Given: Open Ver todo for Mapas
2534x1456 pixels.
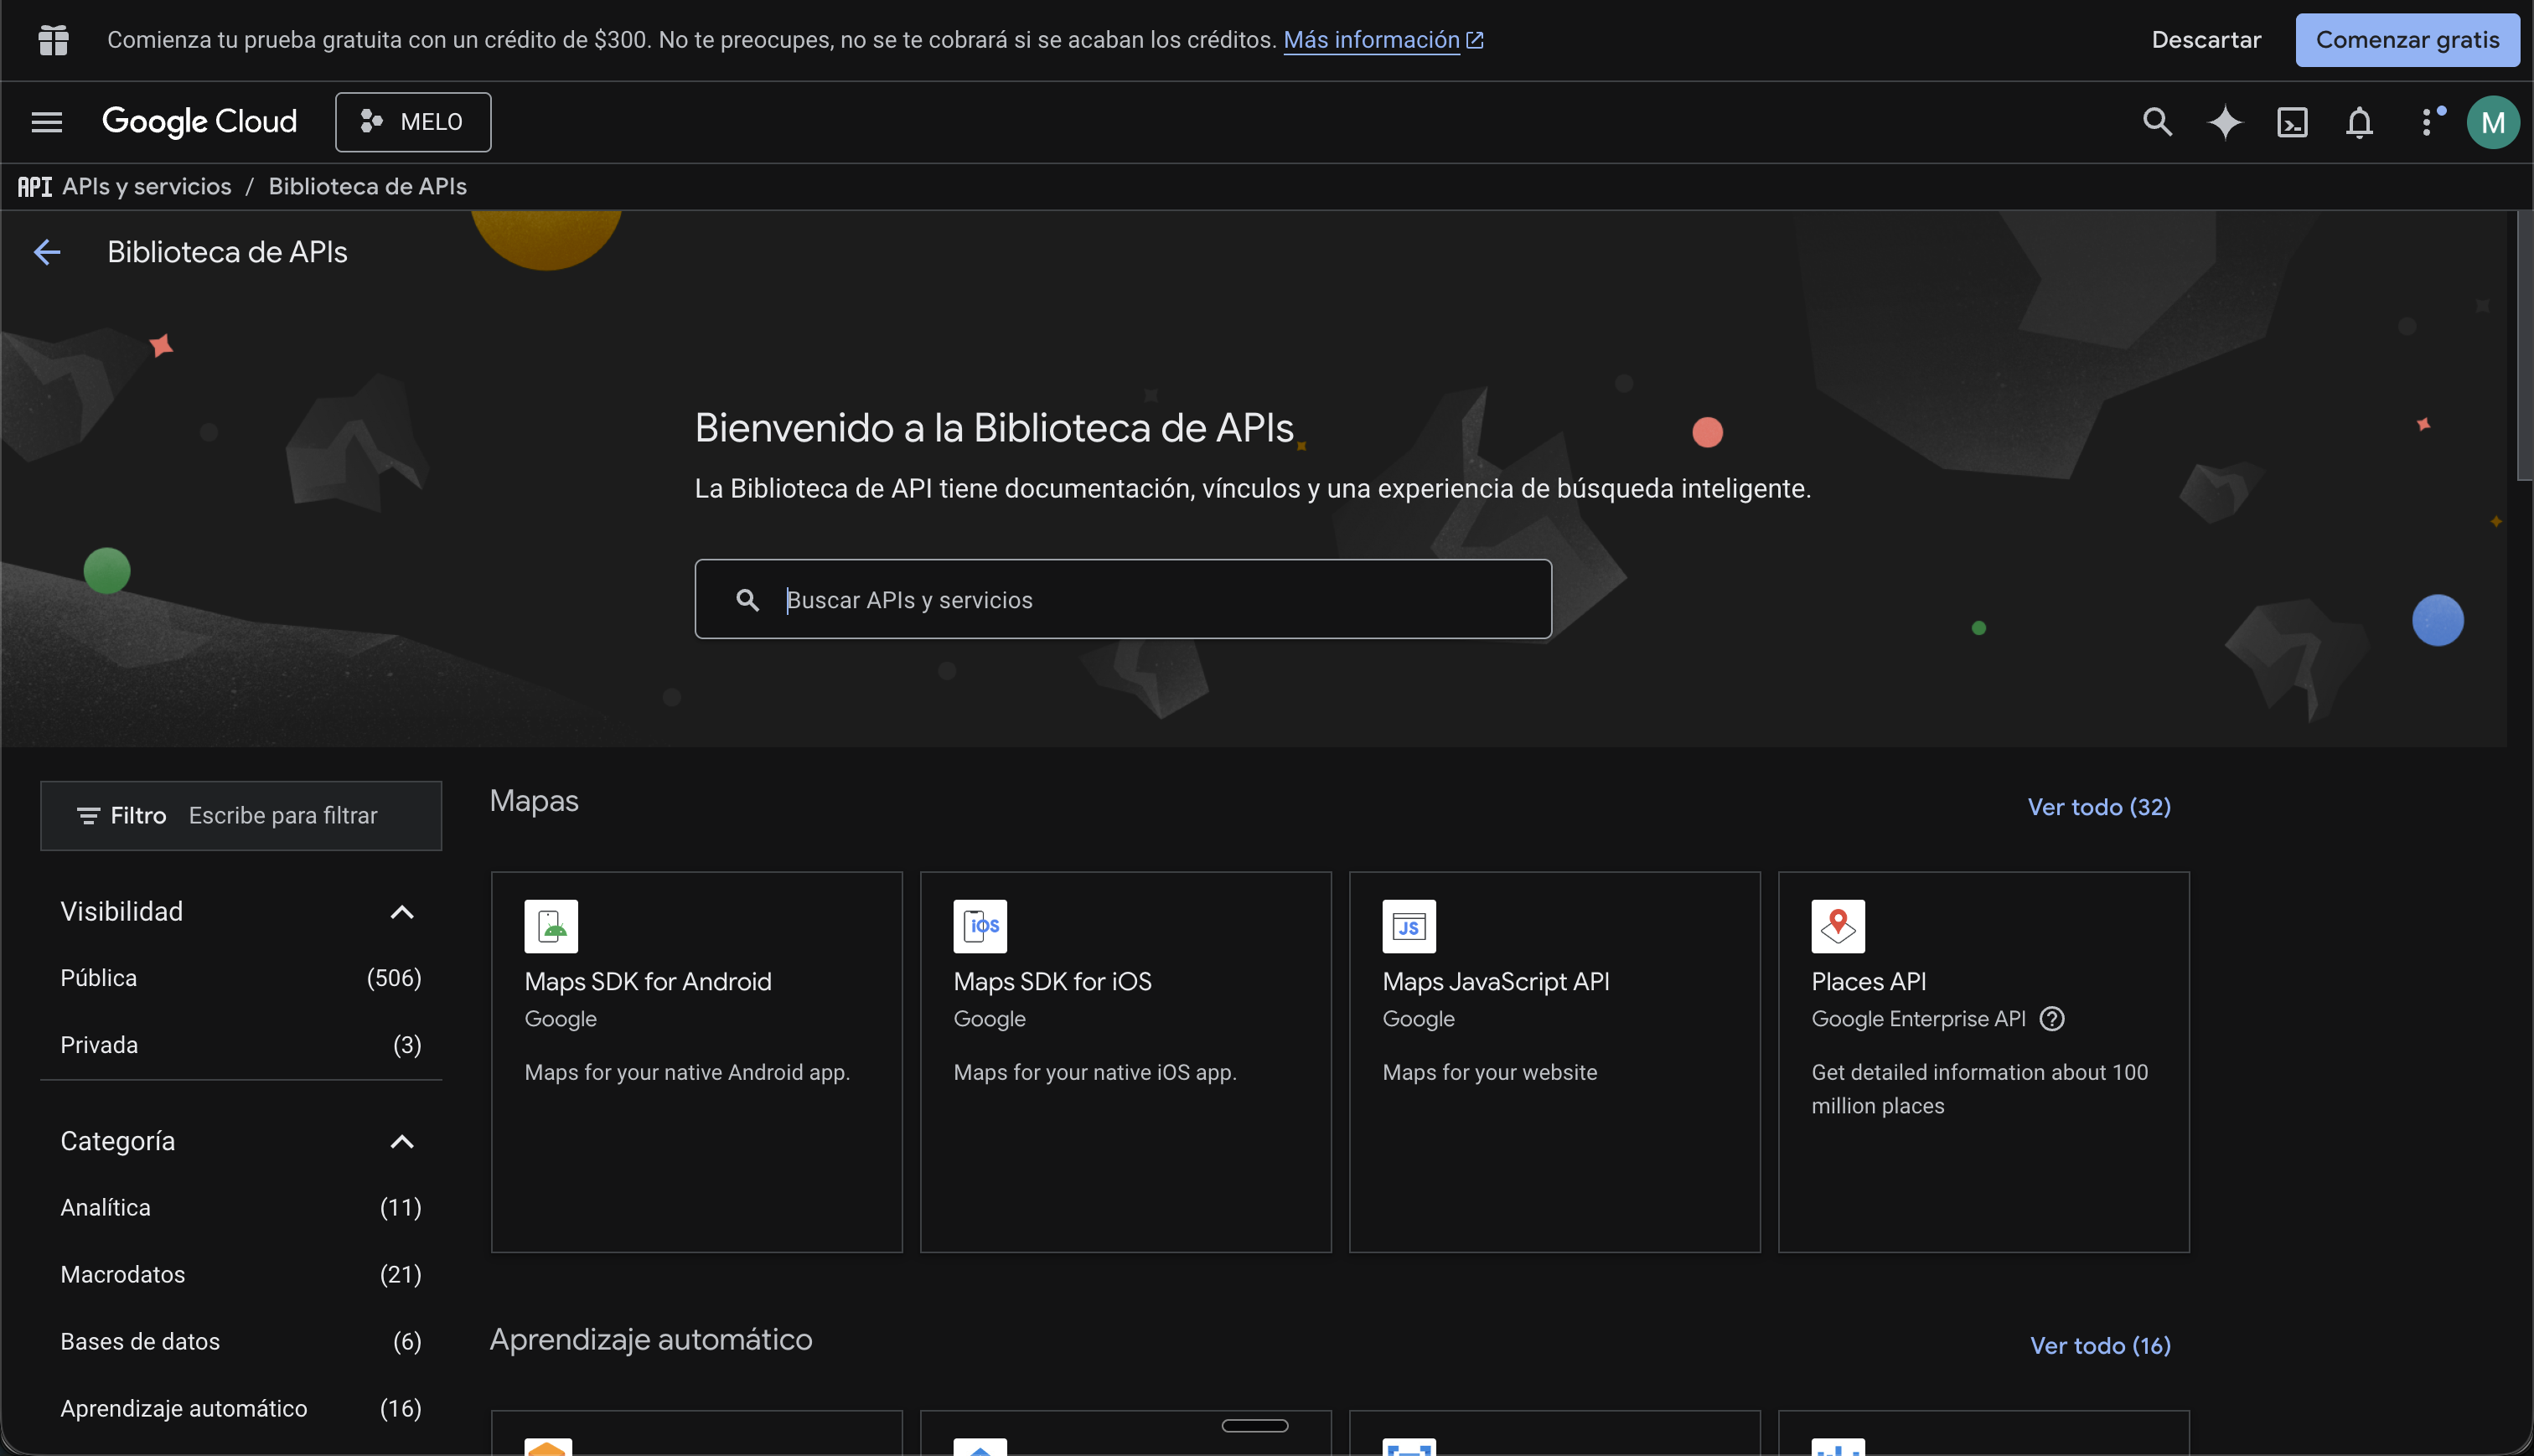Looking at the screenshot, I should coord(2098,807).
